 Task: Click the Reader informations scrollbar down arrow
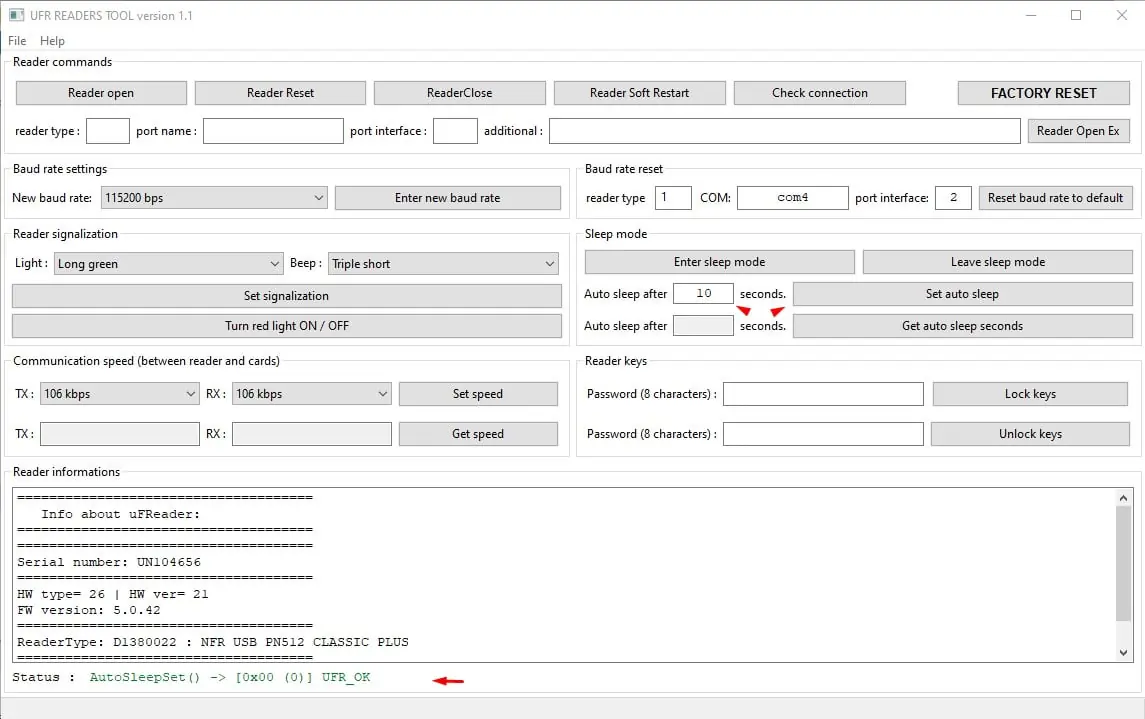tap(1123, 653)
